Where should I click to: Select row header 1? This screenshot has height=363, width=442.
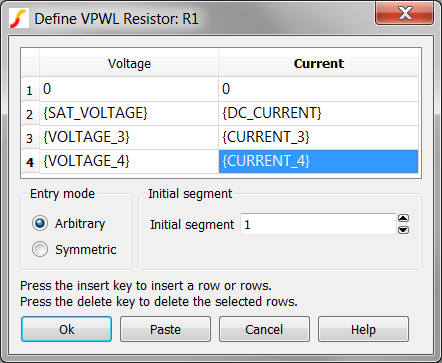[x=30, y=89]
